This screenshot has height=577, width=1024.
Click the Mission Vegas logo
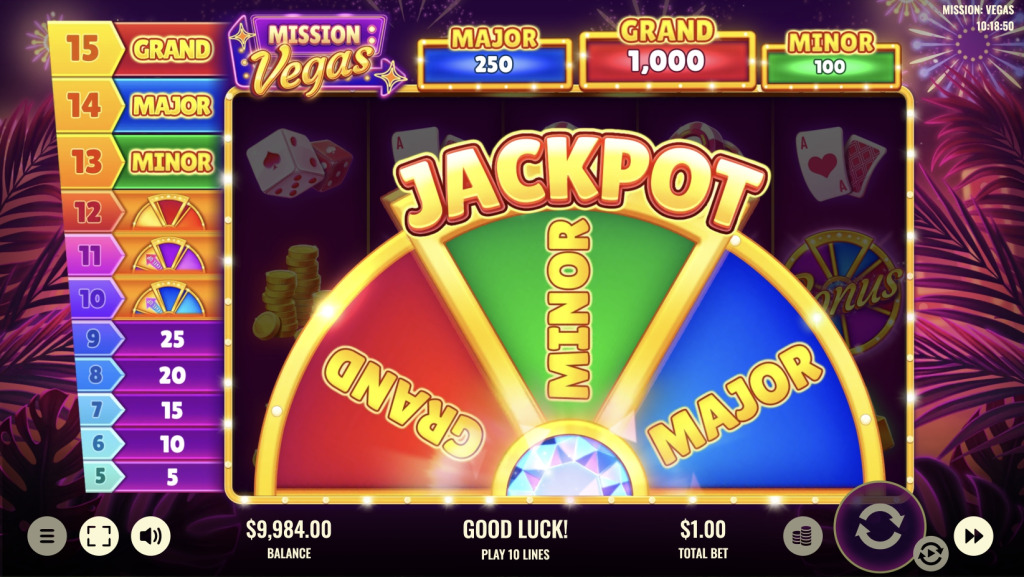316,54
